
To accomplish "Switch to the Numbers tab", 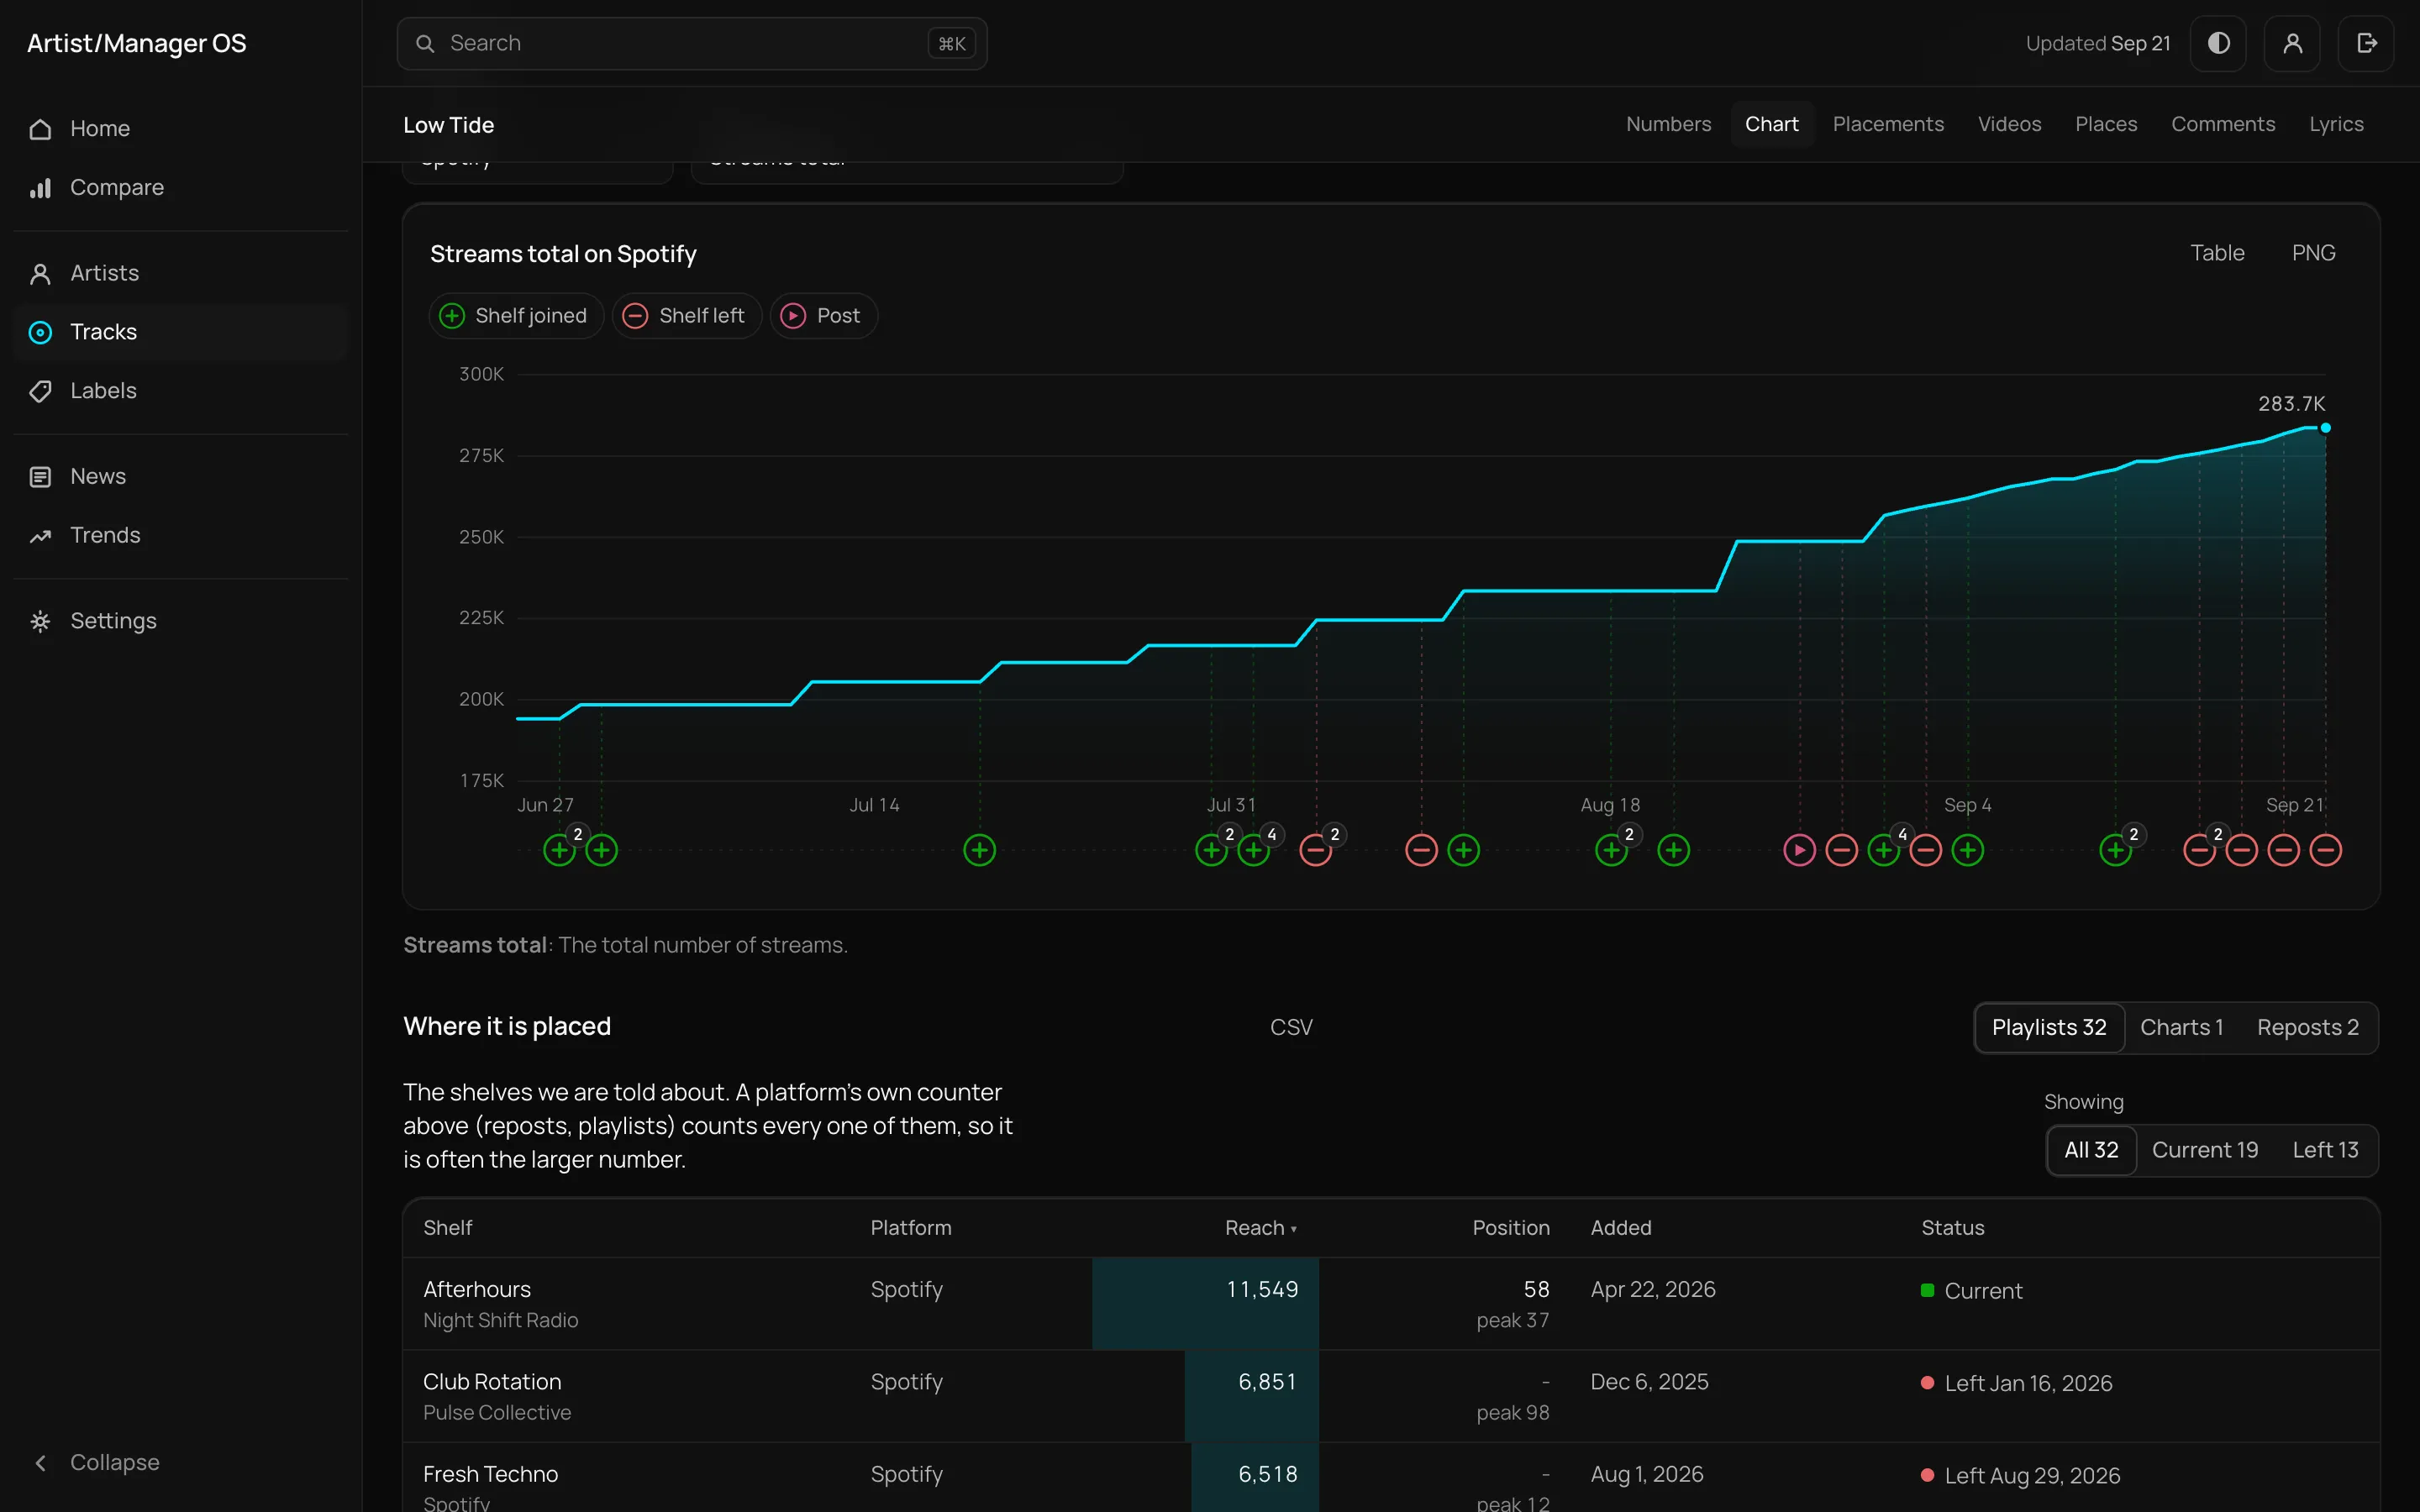I will tap(1668, 125).
